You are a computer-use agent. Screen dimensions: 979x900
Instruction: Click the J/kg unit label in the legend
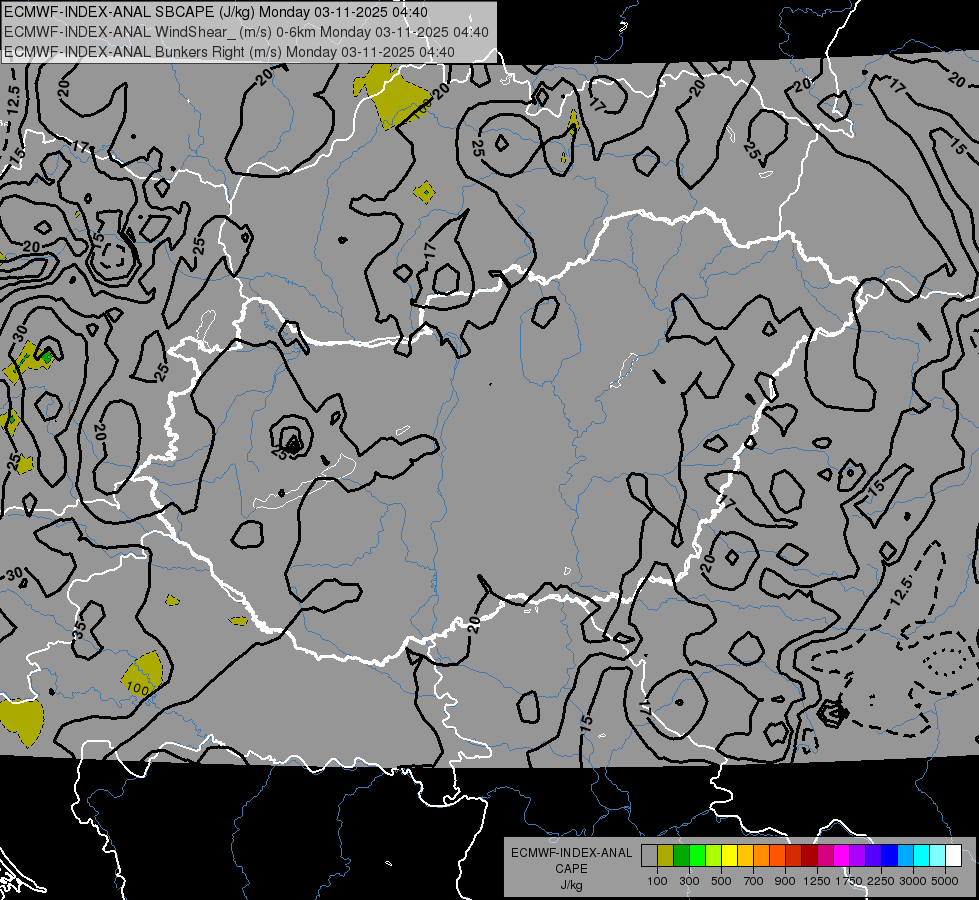pos(571,885)
